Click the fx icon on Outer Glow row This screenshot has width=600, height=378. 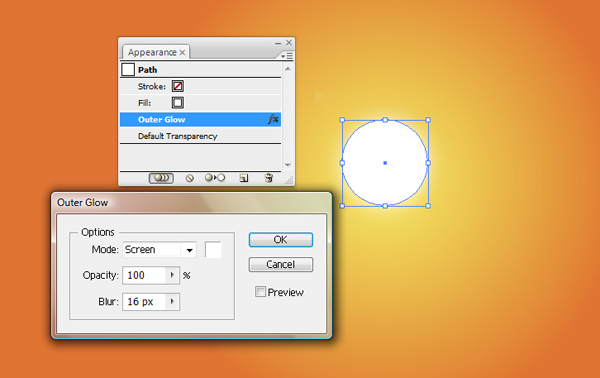pyautogui.click(x=273, y=119)
